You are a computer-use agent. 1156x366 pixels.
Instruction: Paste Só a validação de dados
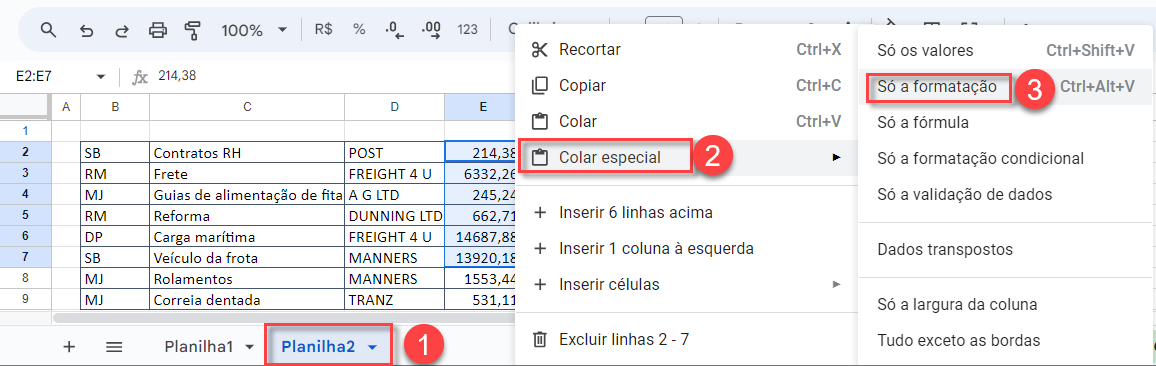click(1006, 194)
